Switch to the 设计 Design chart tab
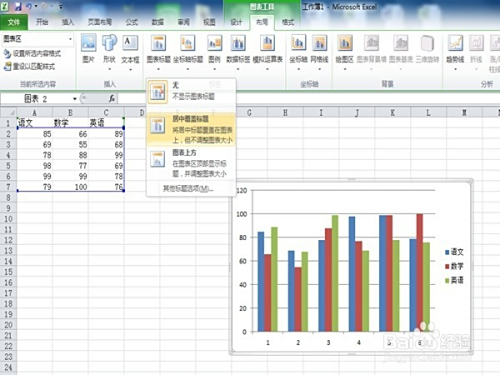The image size is (500, 375). (x=236, y=22)
